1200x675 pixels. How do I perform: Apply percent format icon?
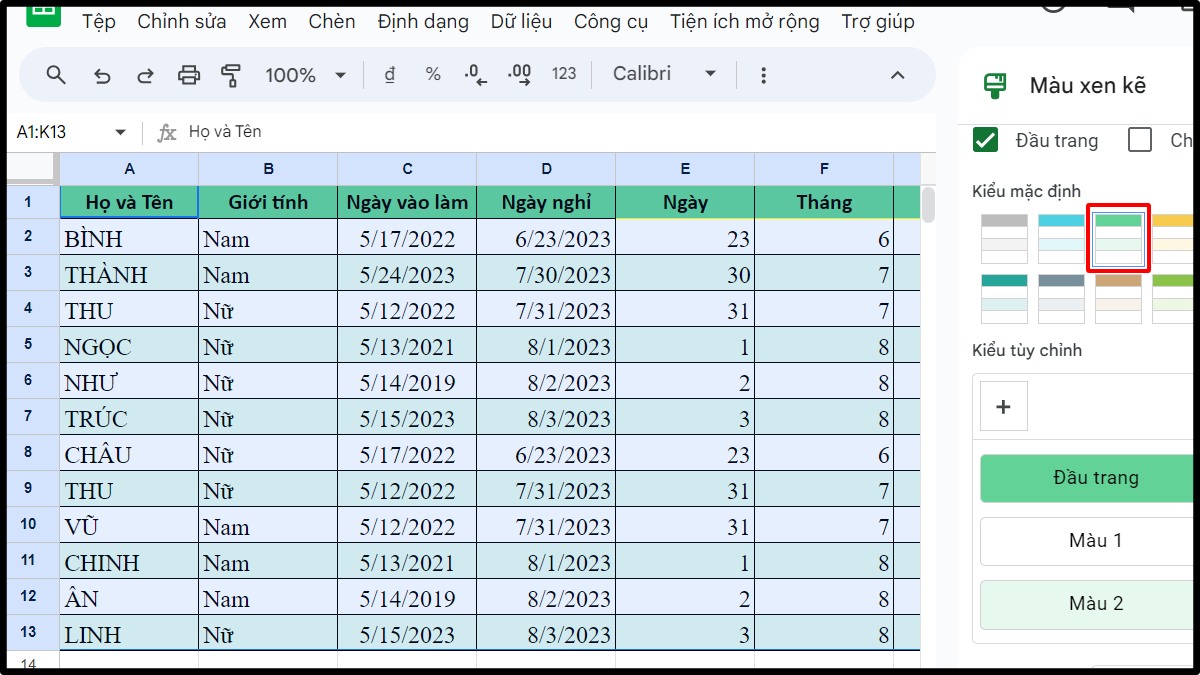(x=433, y=75)
